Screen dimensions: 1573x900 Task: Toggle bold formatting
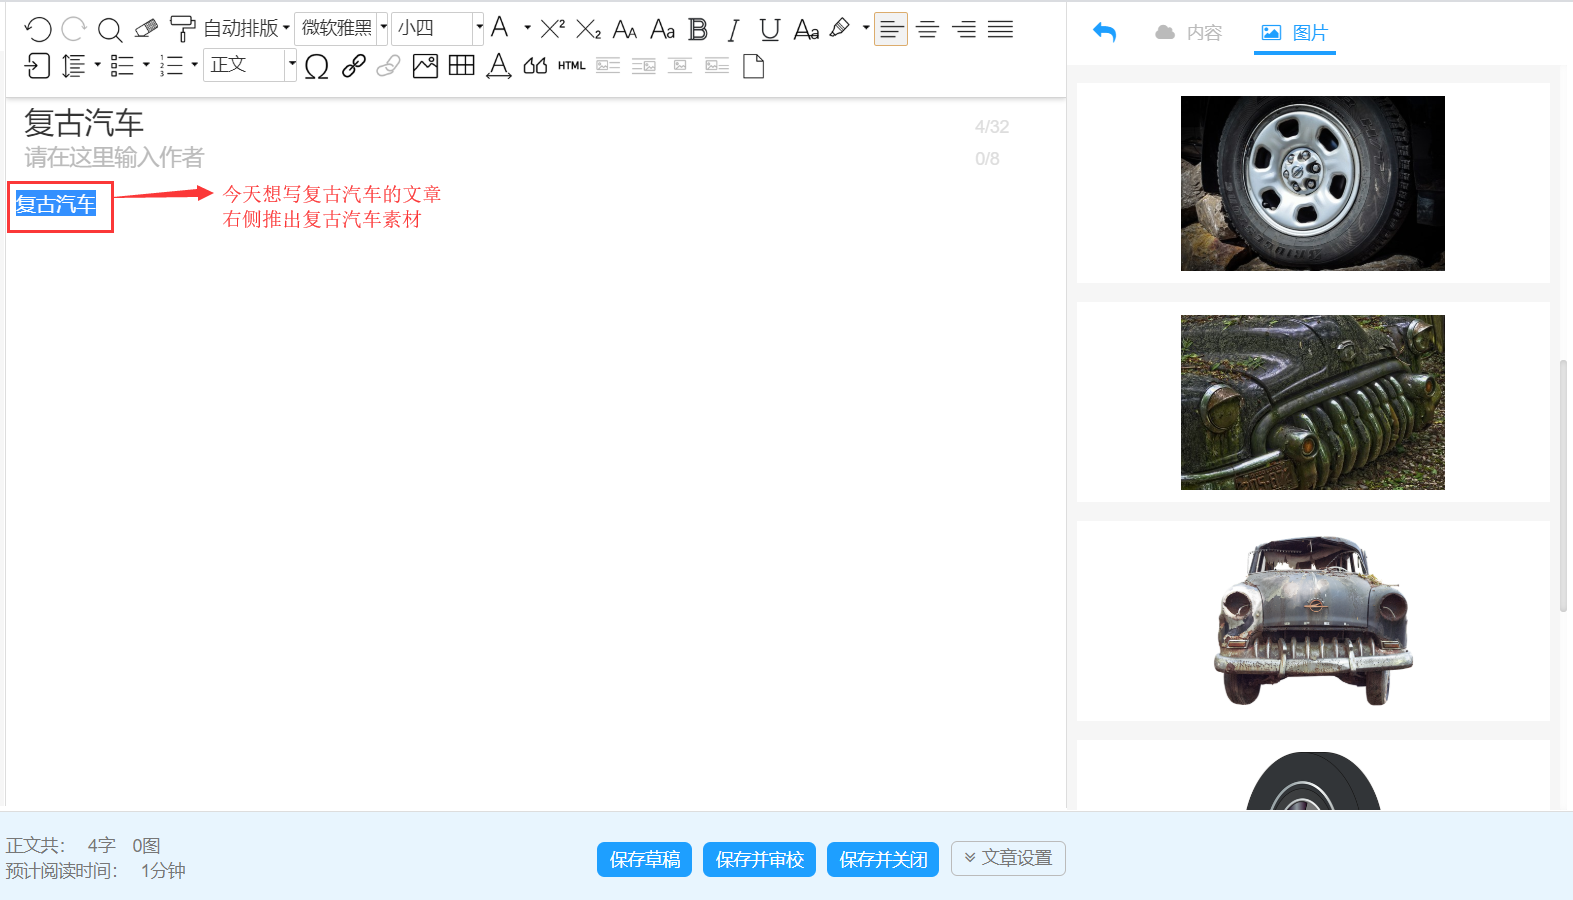698,29
